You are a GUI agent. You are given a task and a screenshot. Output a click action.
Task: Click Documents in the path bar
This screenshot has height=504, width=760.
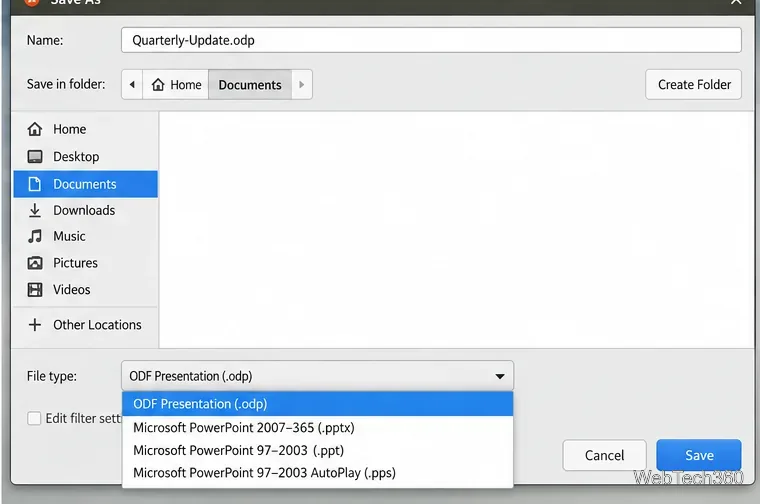coord(250,85)
